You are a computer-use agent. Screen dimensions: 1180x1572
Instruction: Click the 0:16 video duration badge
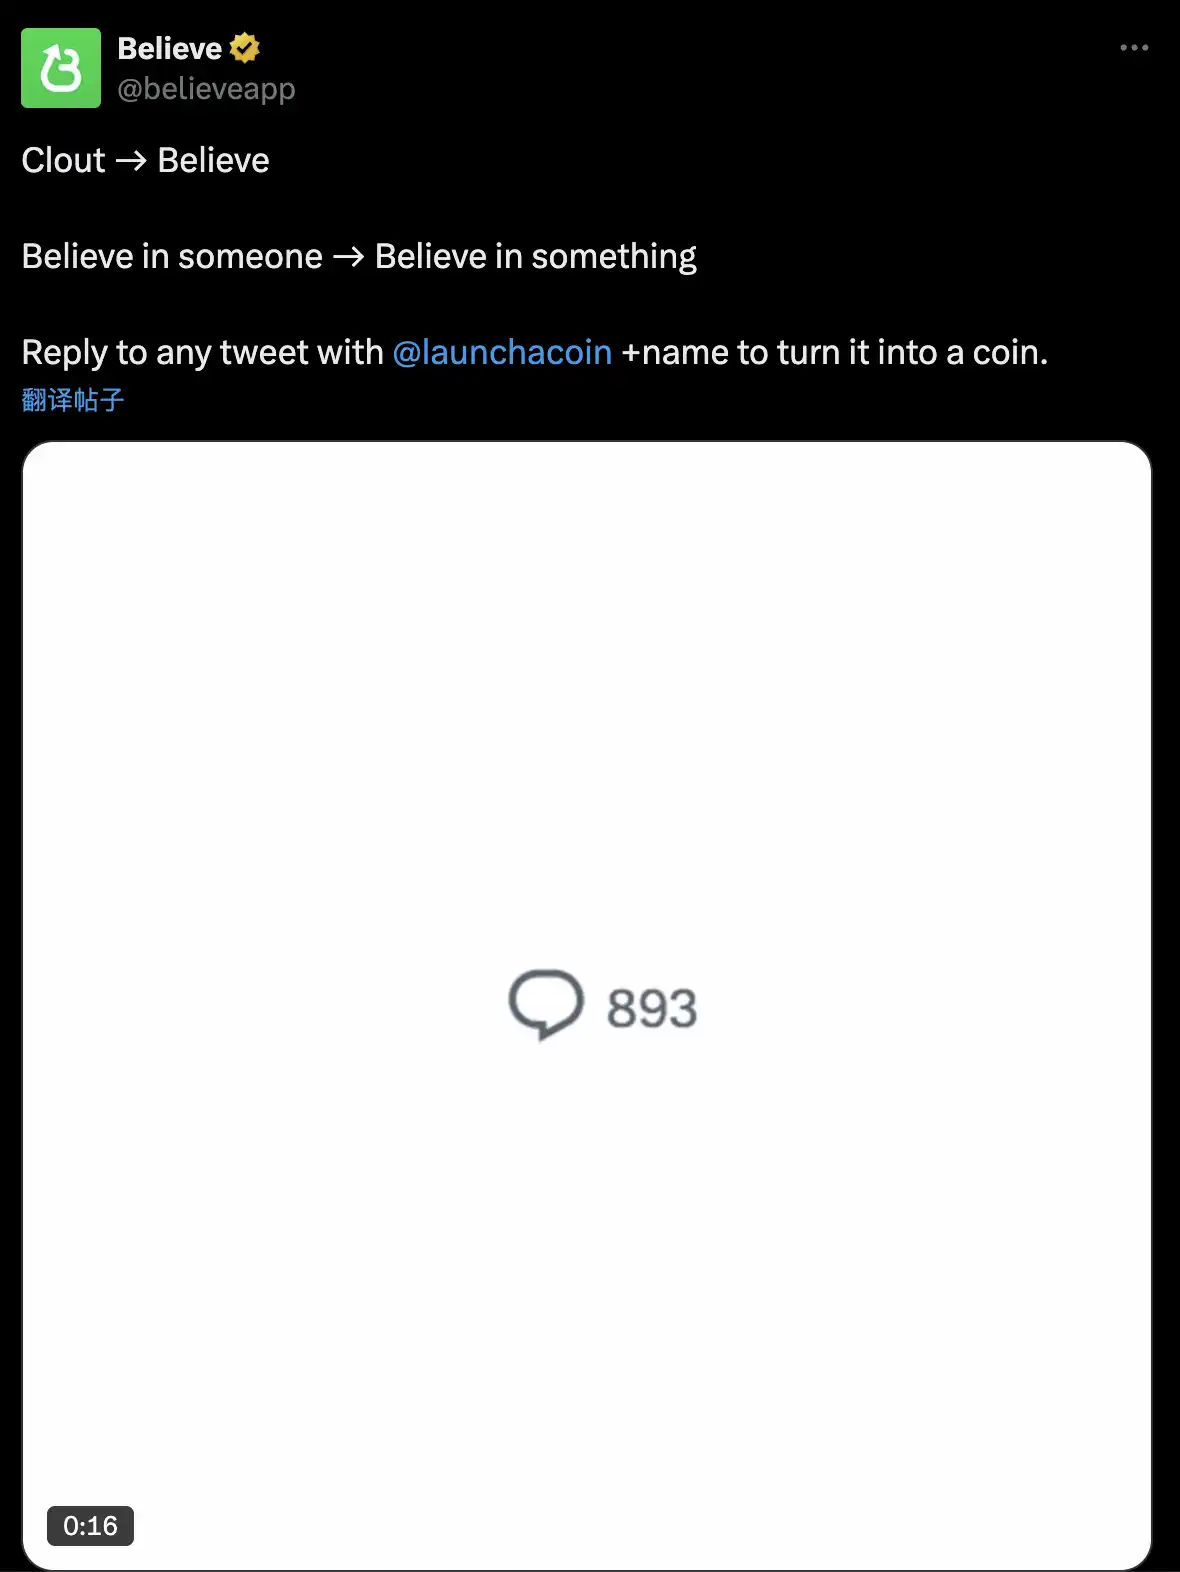[90, 1525]
